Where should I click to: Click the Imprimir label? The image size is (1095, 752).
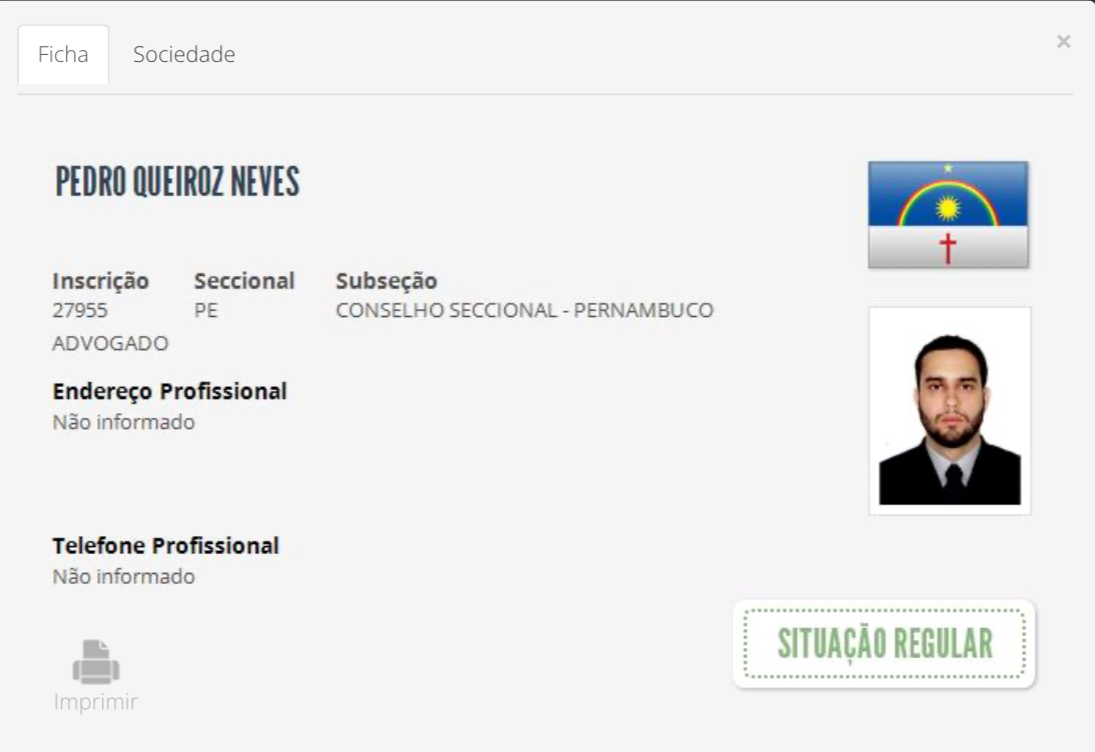pos(96,702)
